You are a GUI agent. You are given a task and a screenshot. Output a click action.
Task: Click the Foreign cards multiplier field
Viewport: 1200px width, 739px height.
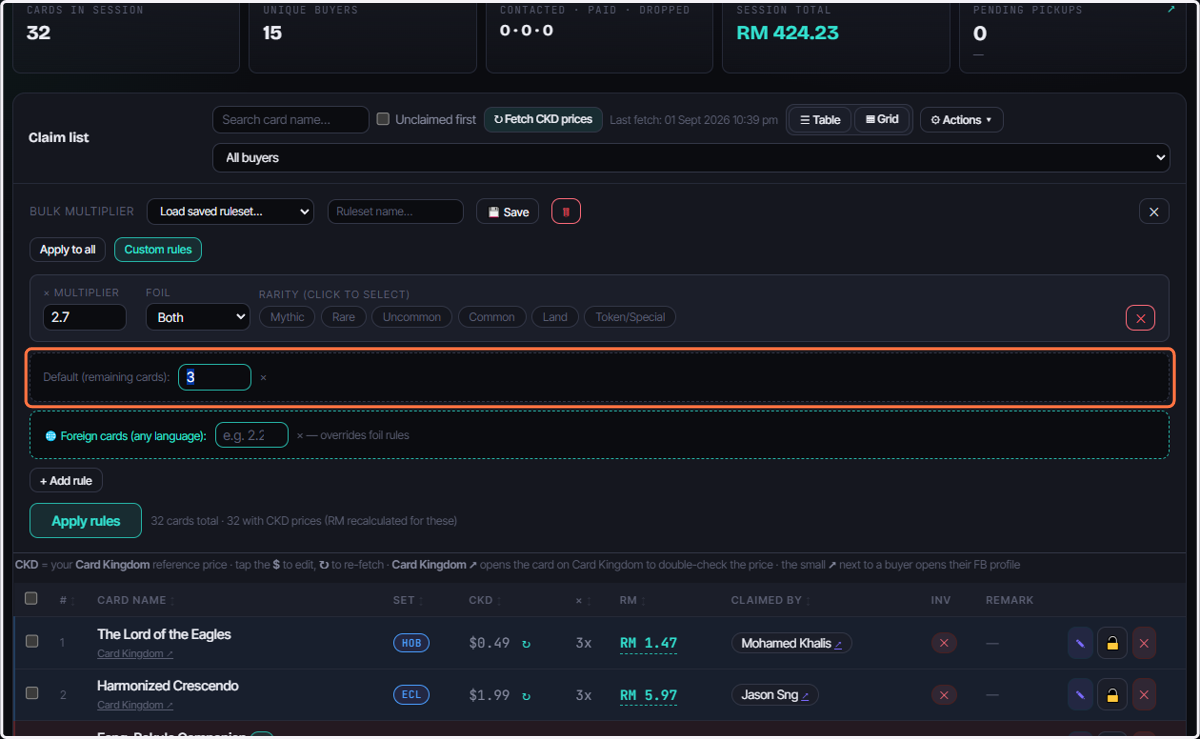[252, 435]
